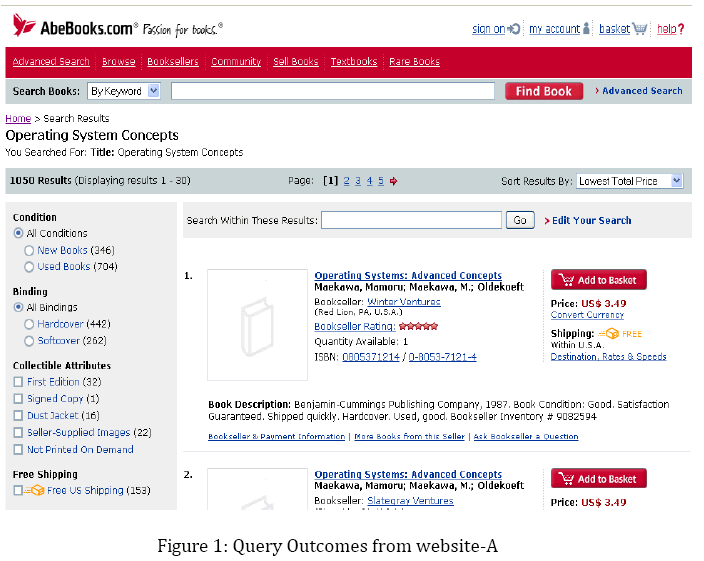Viewport: 704px width, 561px height.
Task: Select the Hardcover radio button
Action: tap(29, 324)
